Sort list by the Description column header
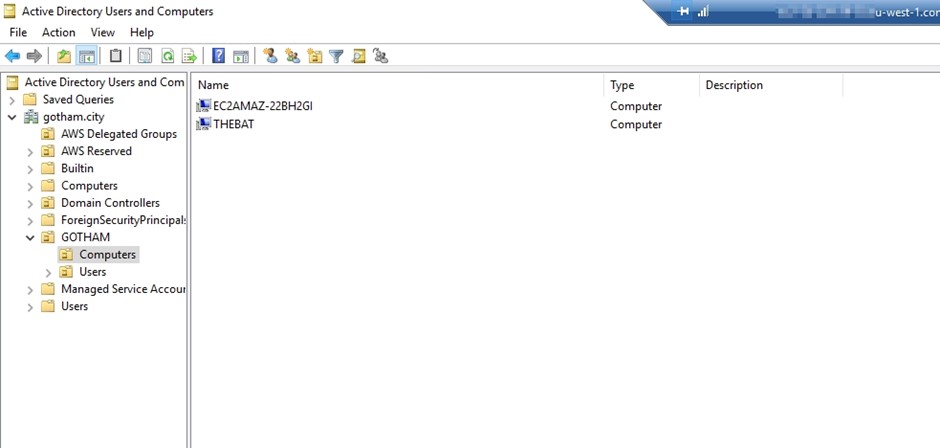This screenshot has width=940, height=448. [772, 85]
